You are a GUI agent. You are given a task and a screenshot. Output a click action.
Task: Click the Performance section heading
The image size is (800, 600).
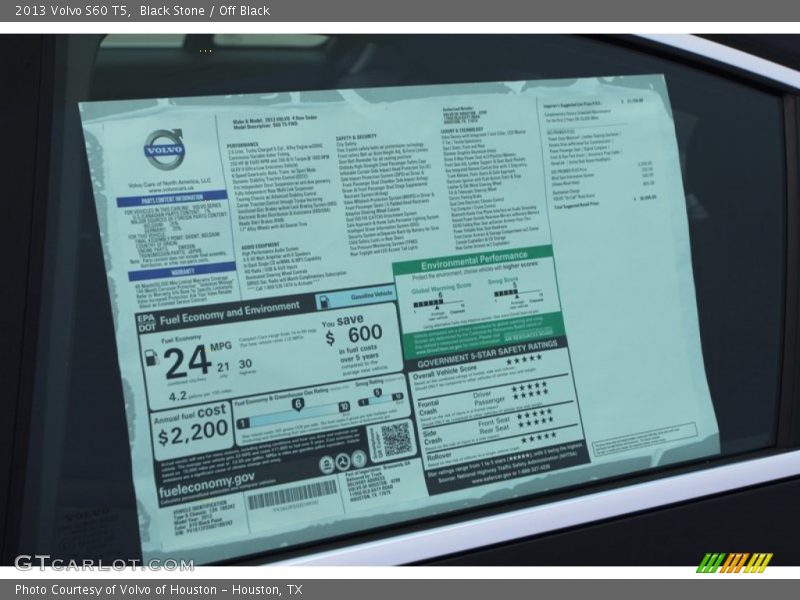(x=243, y=145)
